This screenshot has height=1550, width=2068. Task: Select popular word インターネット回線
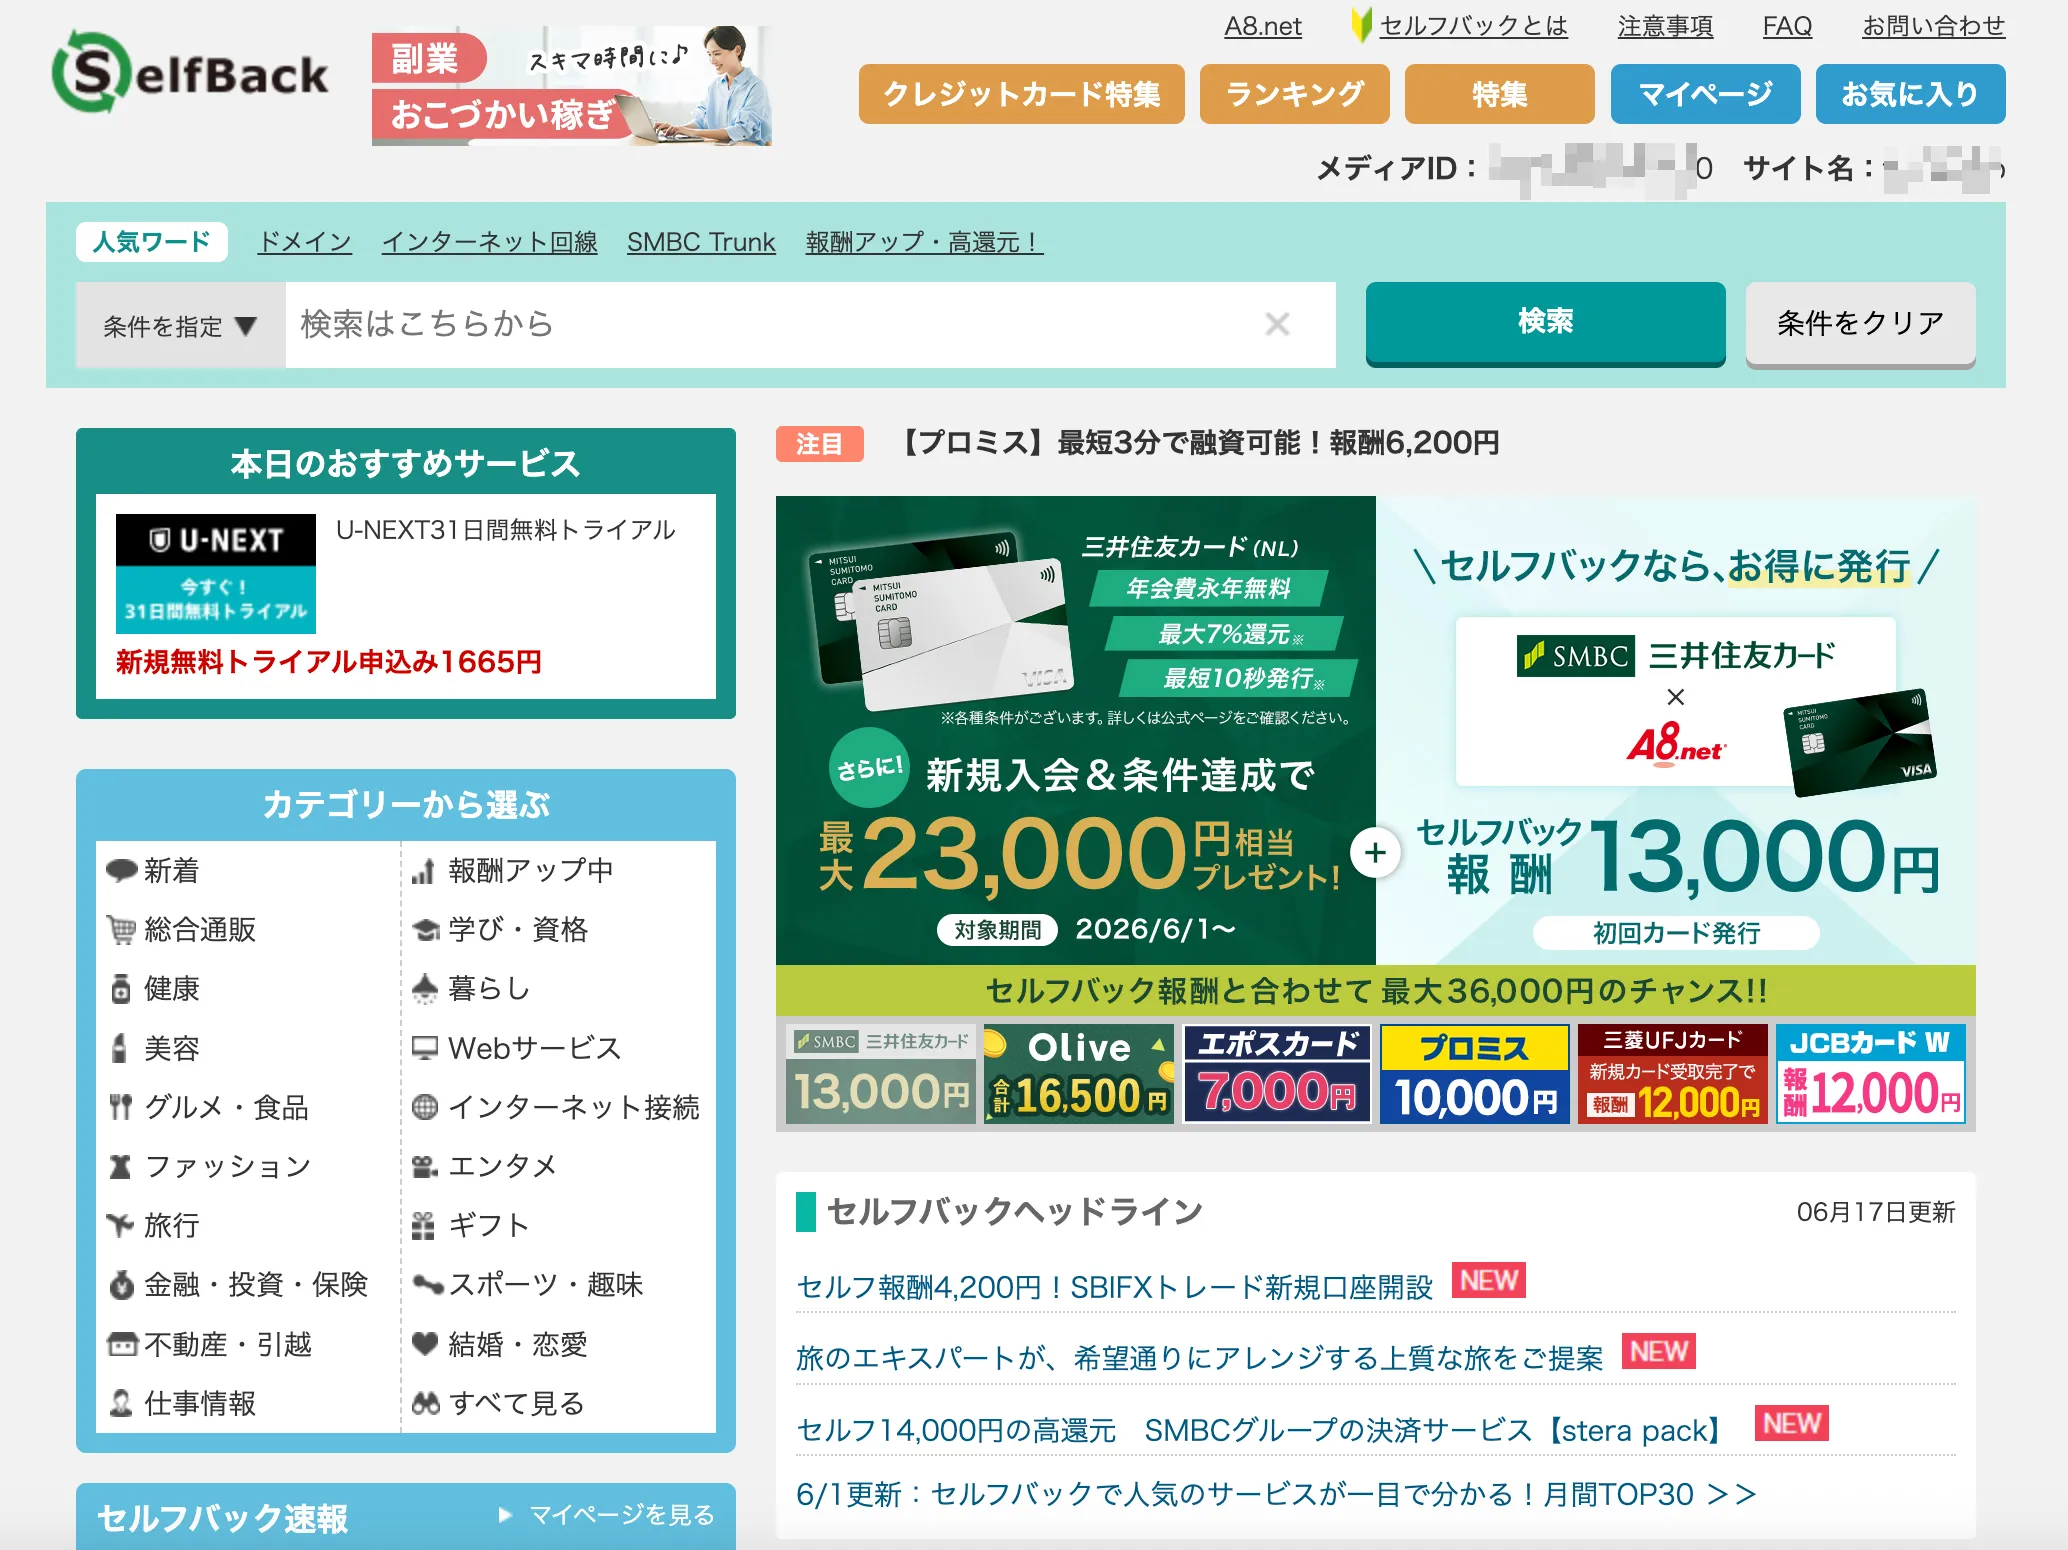click(490, 242)
